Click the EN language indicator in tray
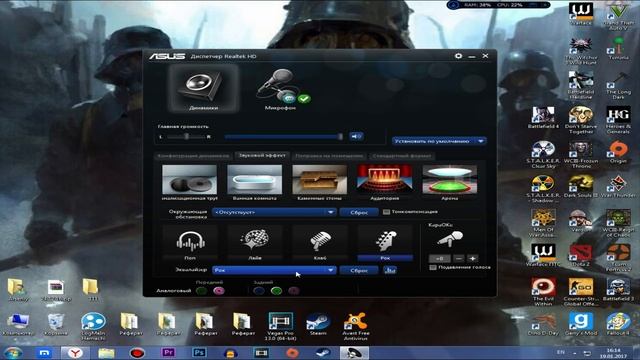Viewport: 640px width, 360px height. pos(560,352)
